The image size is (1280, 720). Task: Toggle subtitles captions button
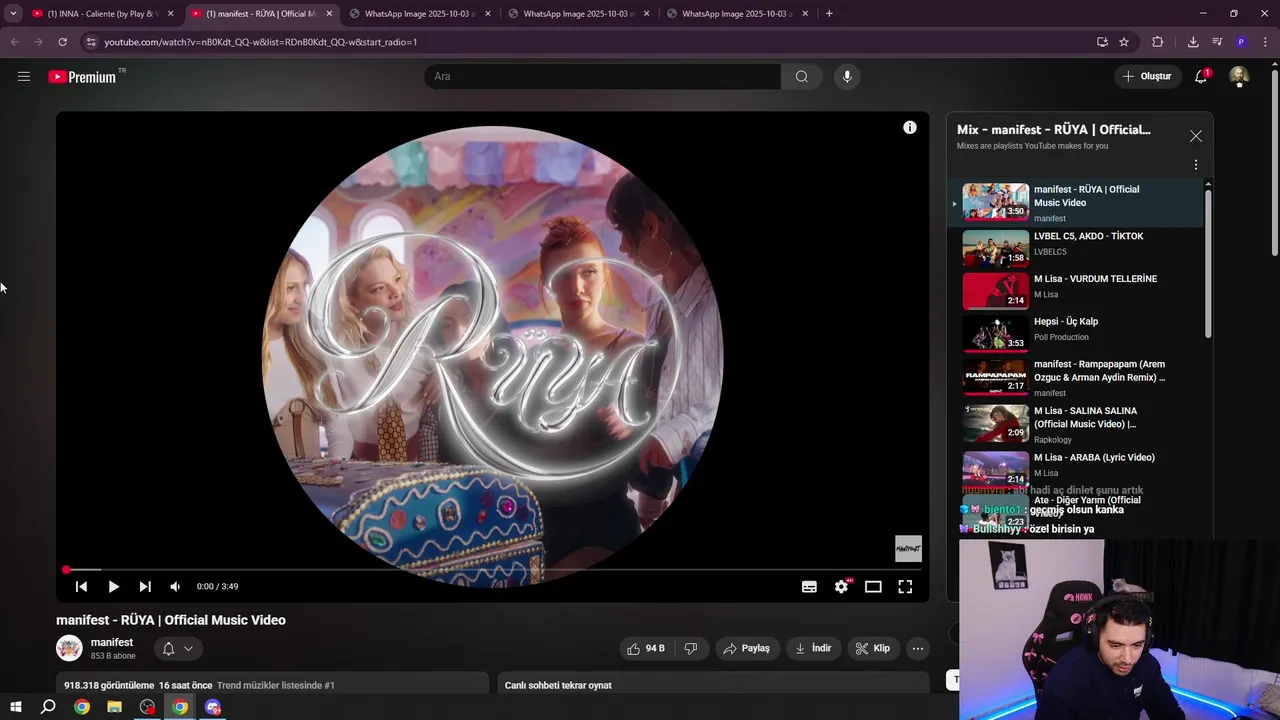tap(809, 587)
